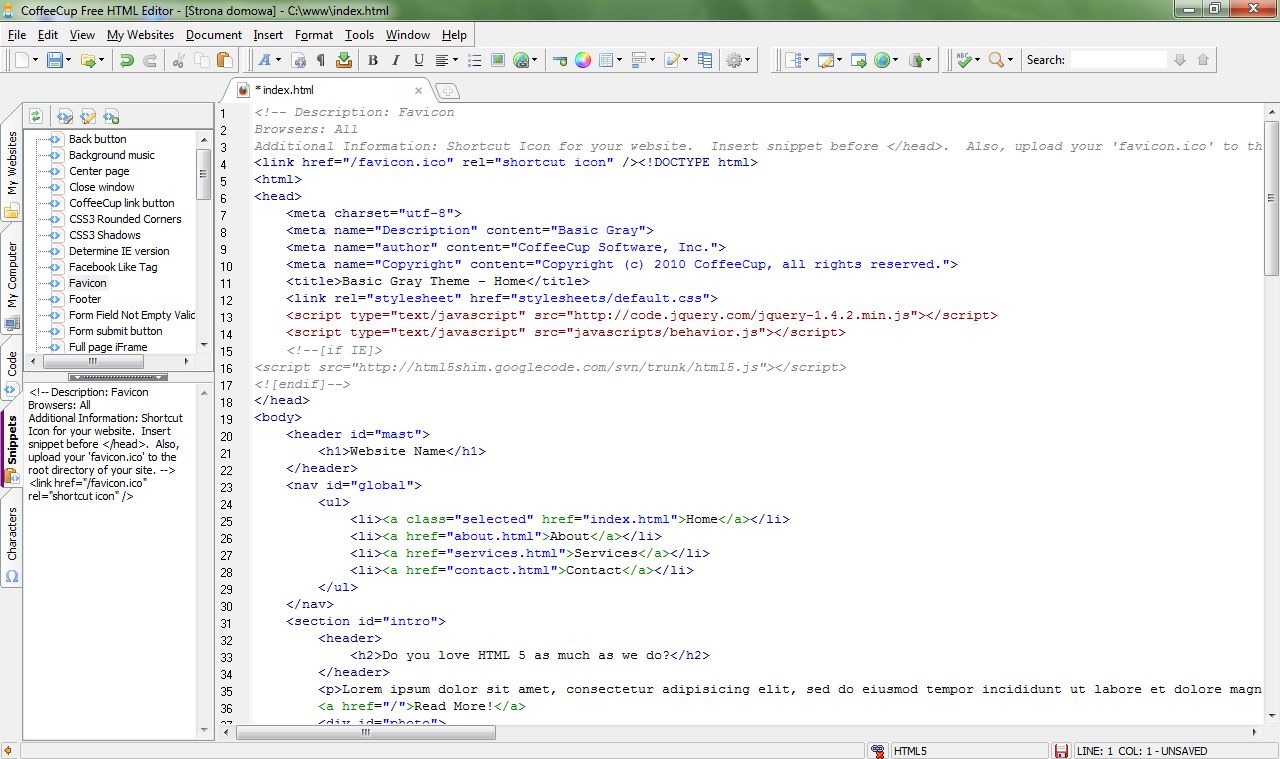The width and height of the screenshot is (1280, 759).
Task: Open a new empty document tab
Action: point(447,91)
